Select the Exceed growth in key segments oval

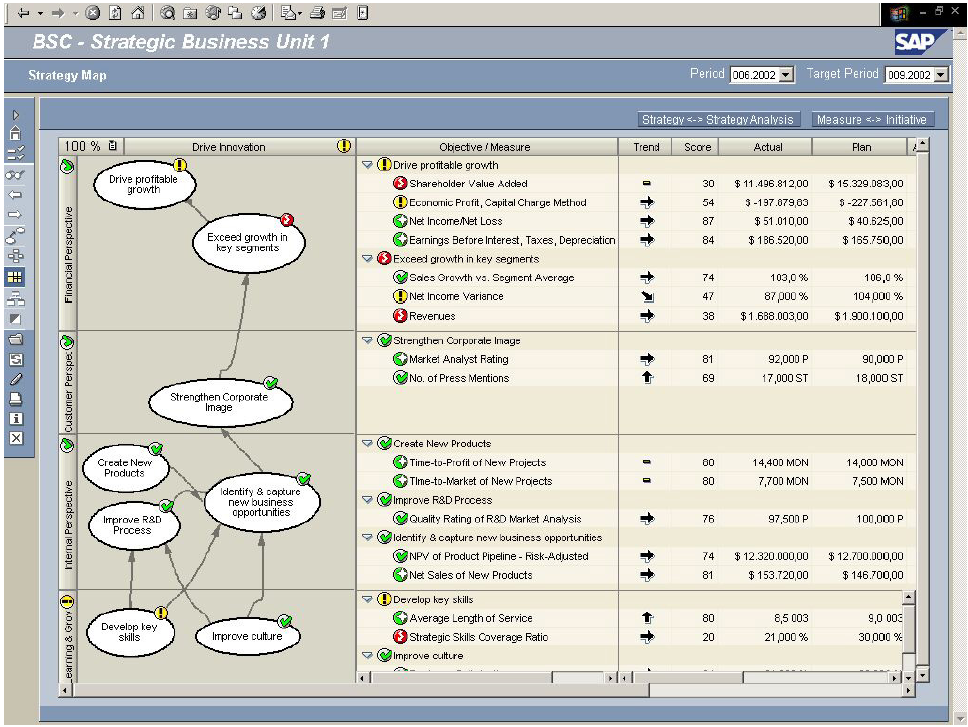248,243
